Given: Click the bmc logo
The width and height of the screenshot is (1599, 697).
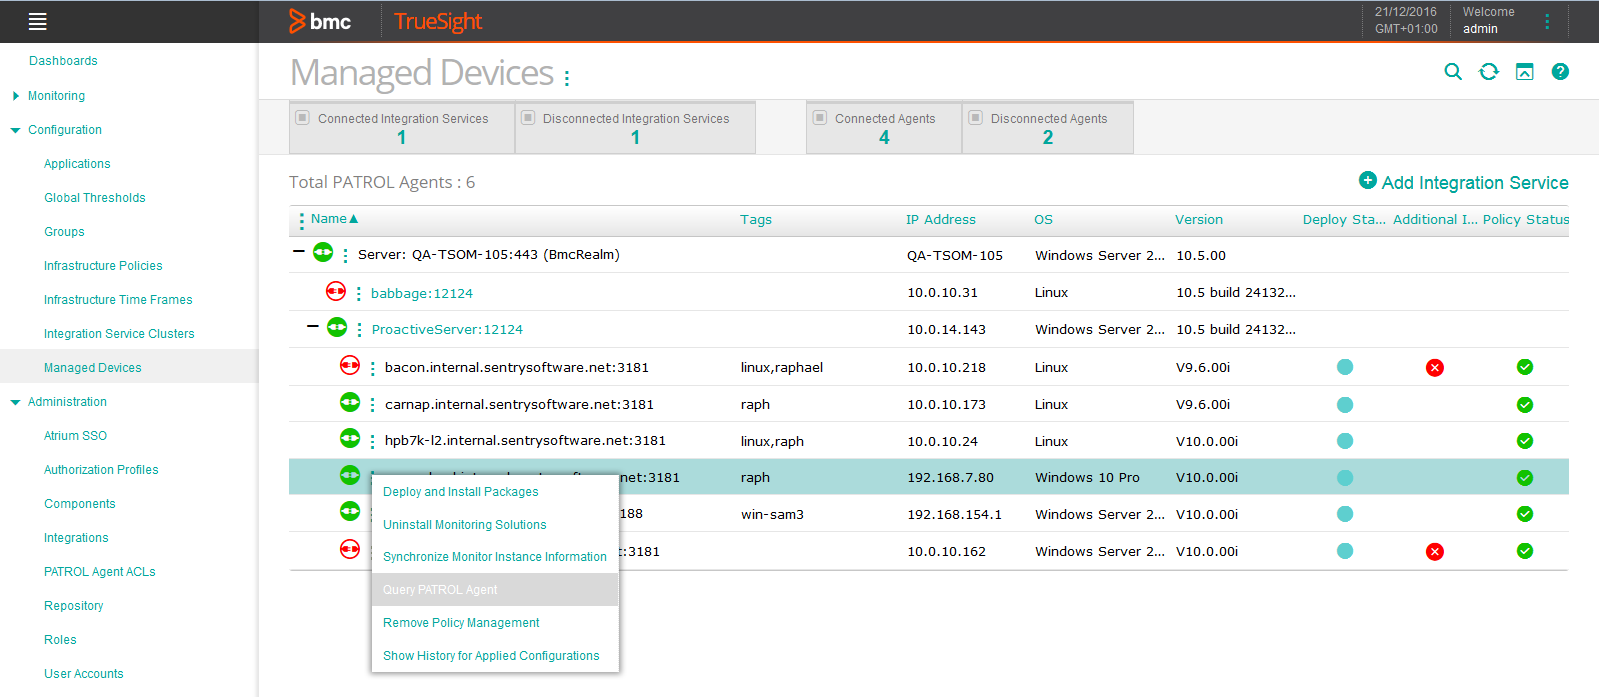Looking at the screenshot, I should tap(320, 21).
